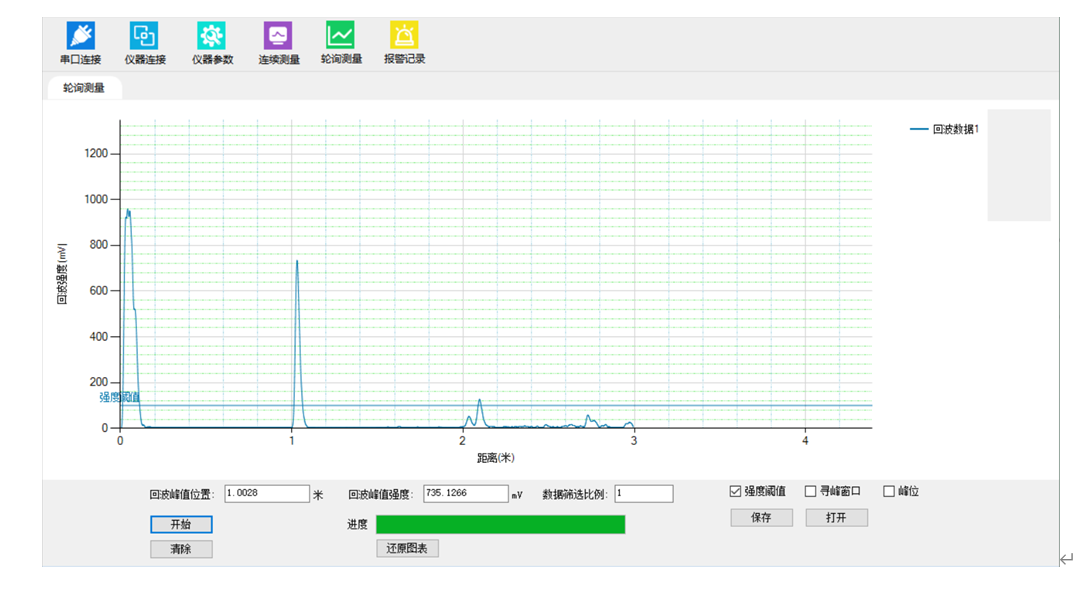This screenshot has height=590, width=1088.
Task: Select the 轮询测量 polling measurement chart icon
Action: pos(341,35)
